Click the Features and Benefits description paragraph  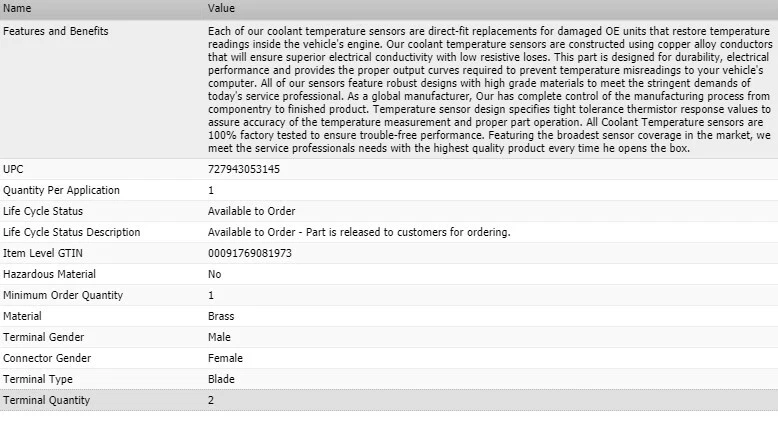(x=490, y=90)
